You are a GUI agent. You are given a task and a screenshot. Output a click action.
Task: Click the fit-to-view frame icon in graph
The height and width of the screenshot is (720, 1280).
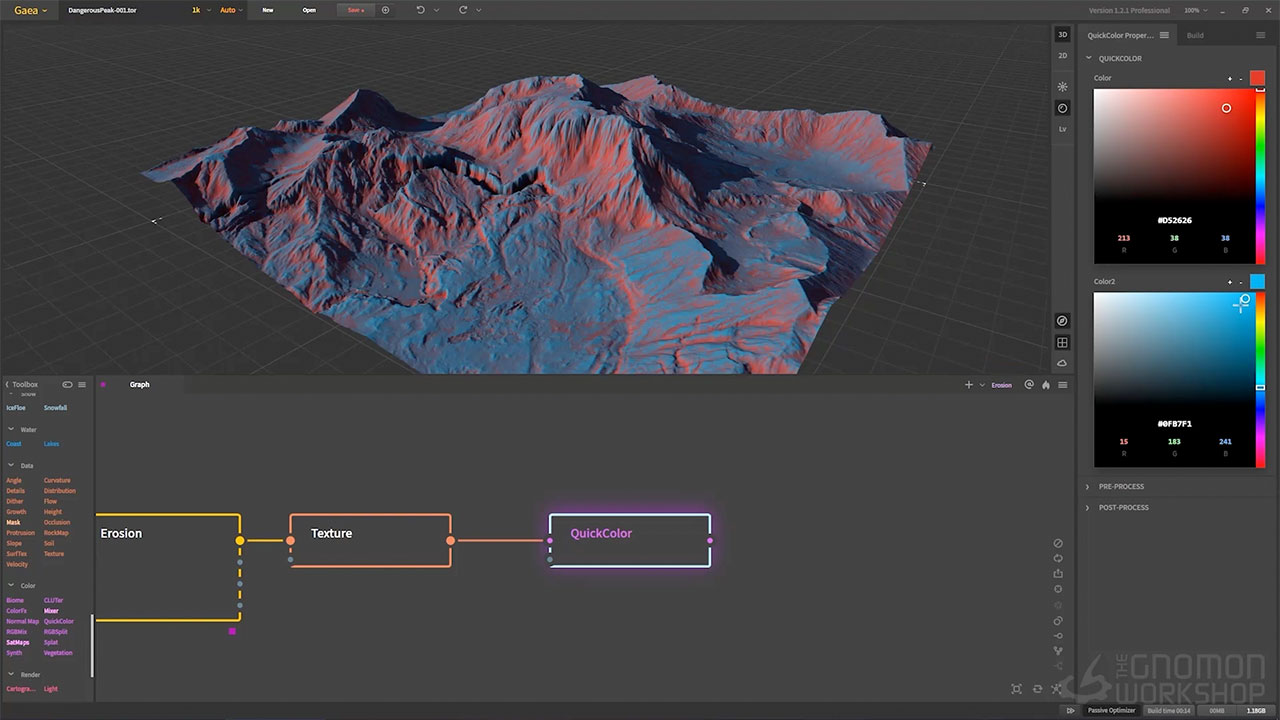(1017, 689)
